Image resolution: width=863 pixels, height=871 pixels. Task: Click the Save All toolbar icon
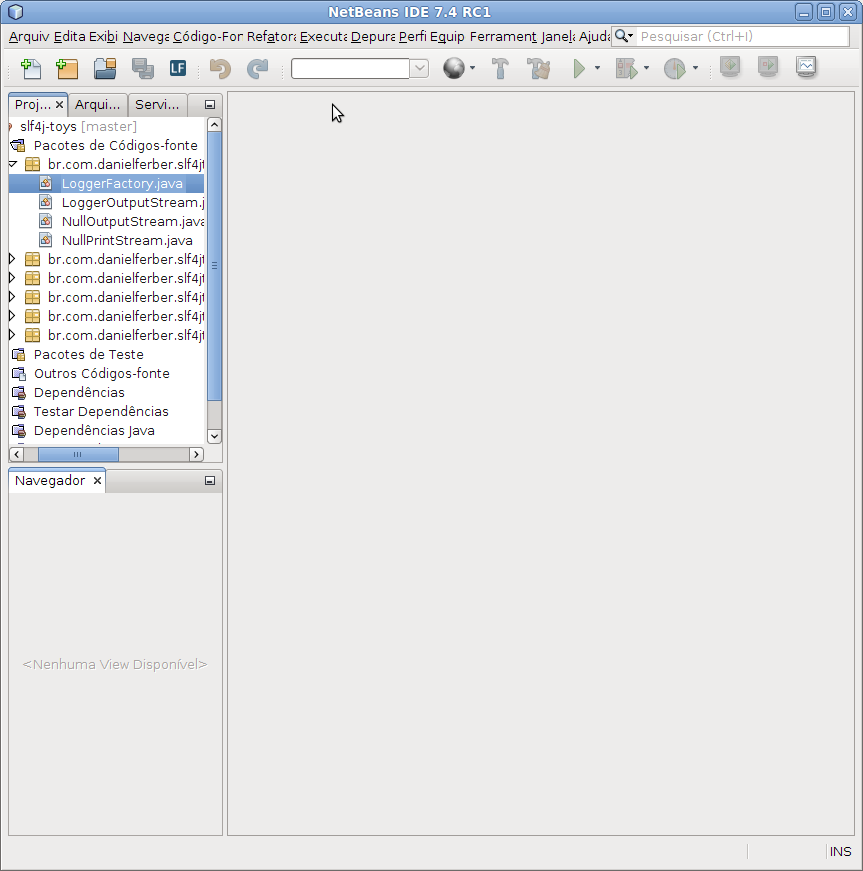pyautogui.click(x=143, y=68)
